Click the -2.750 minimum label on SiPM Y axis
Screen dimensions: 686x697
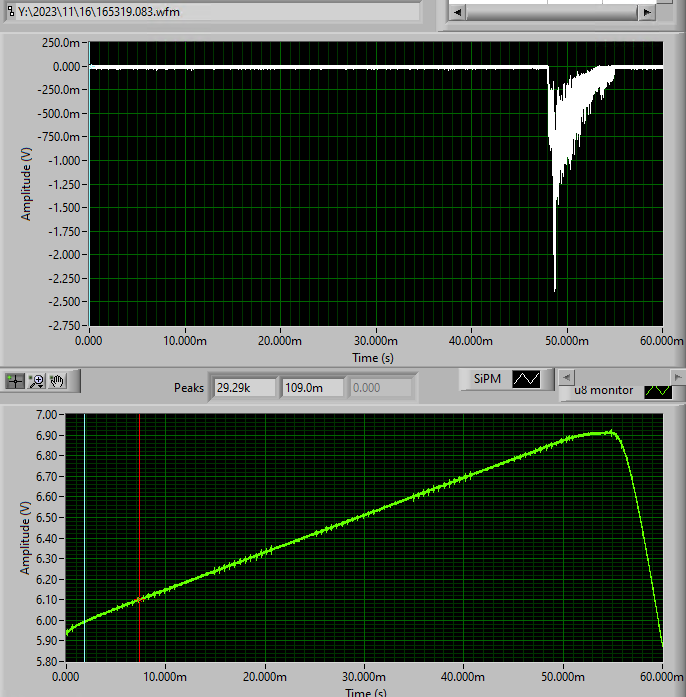click(x=64, y=325)
